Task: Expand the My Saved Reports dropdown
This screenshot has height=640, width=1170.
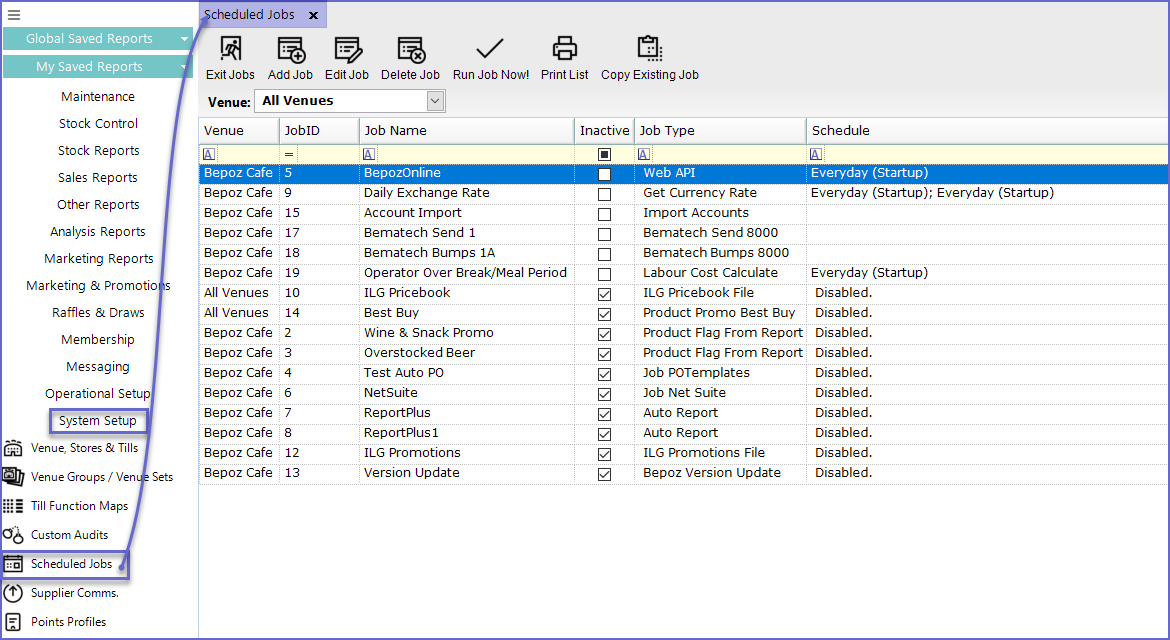Action: (x=184, y=67)
